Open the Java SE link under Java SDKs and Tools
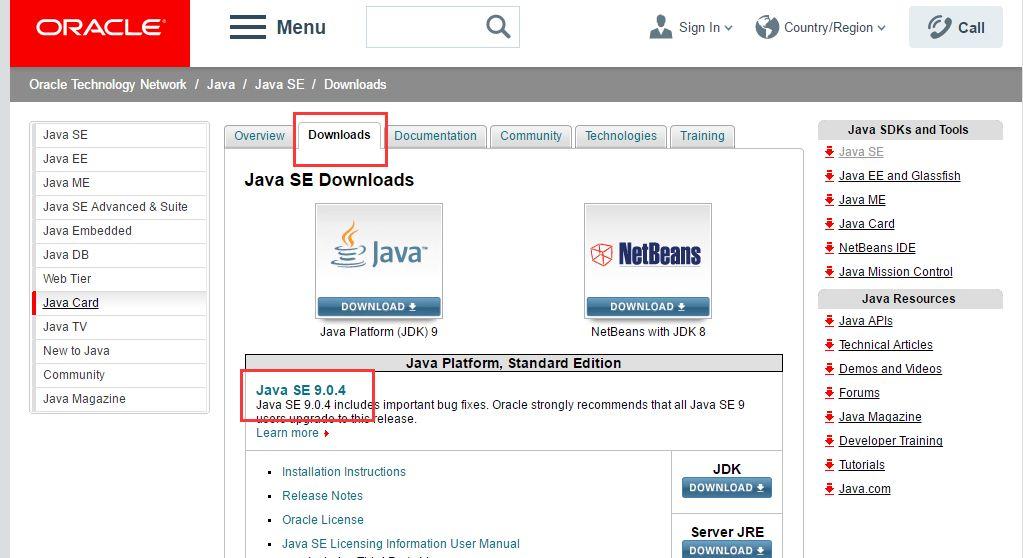The image size is (1023, 558). tap(861, 152)
